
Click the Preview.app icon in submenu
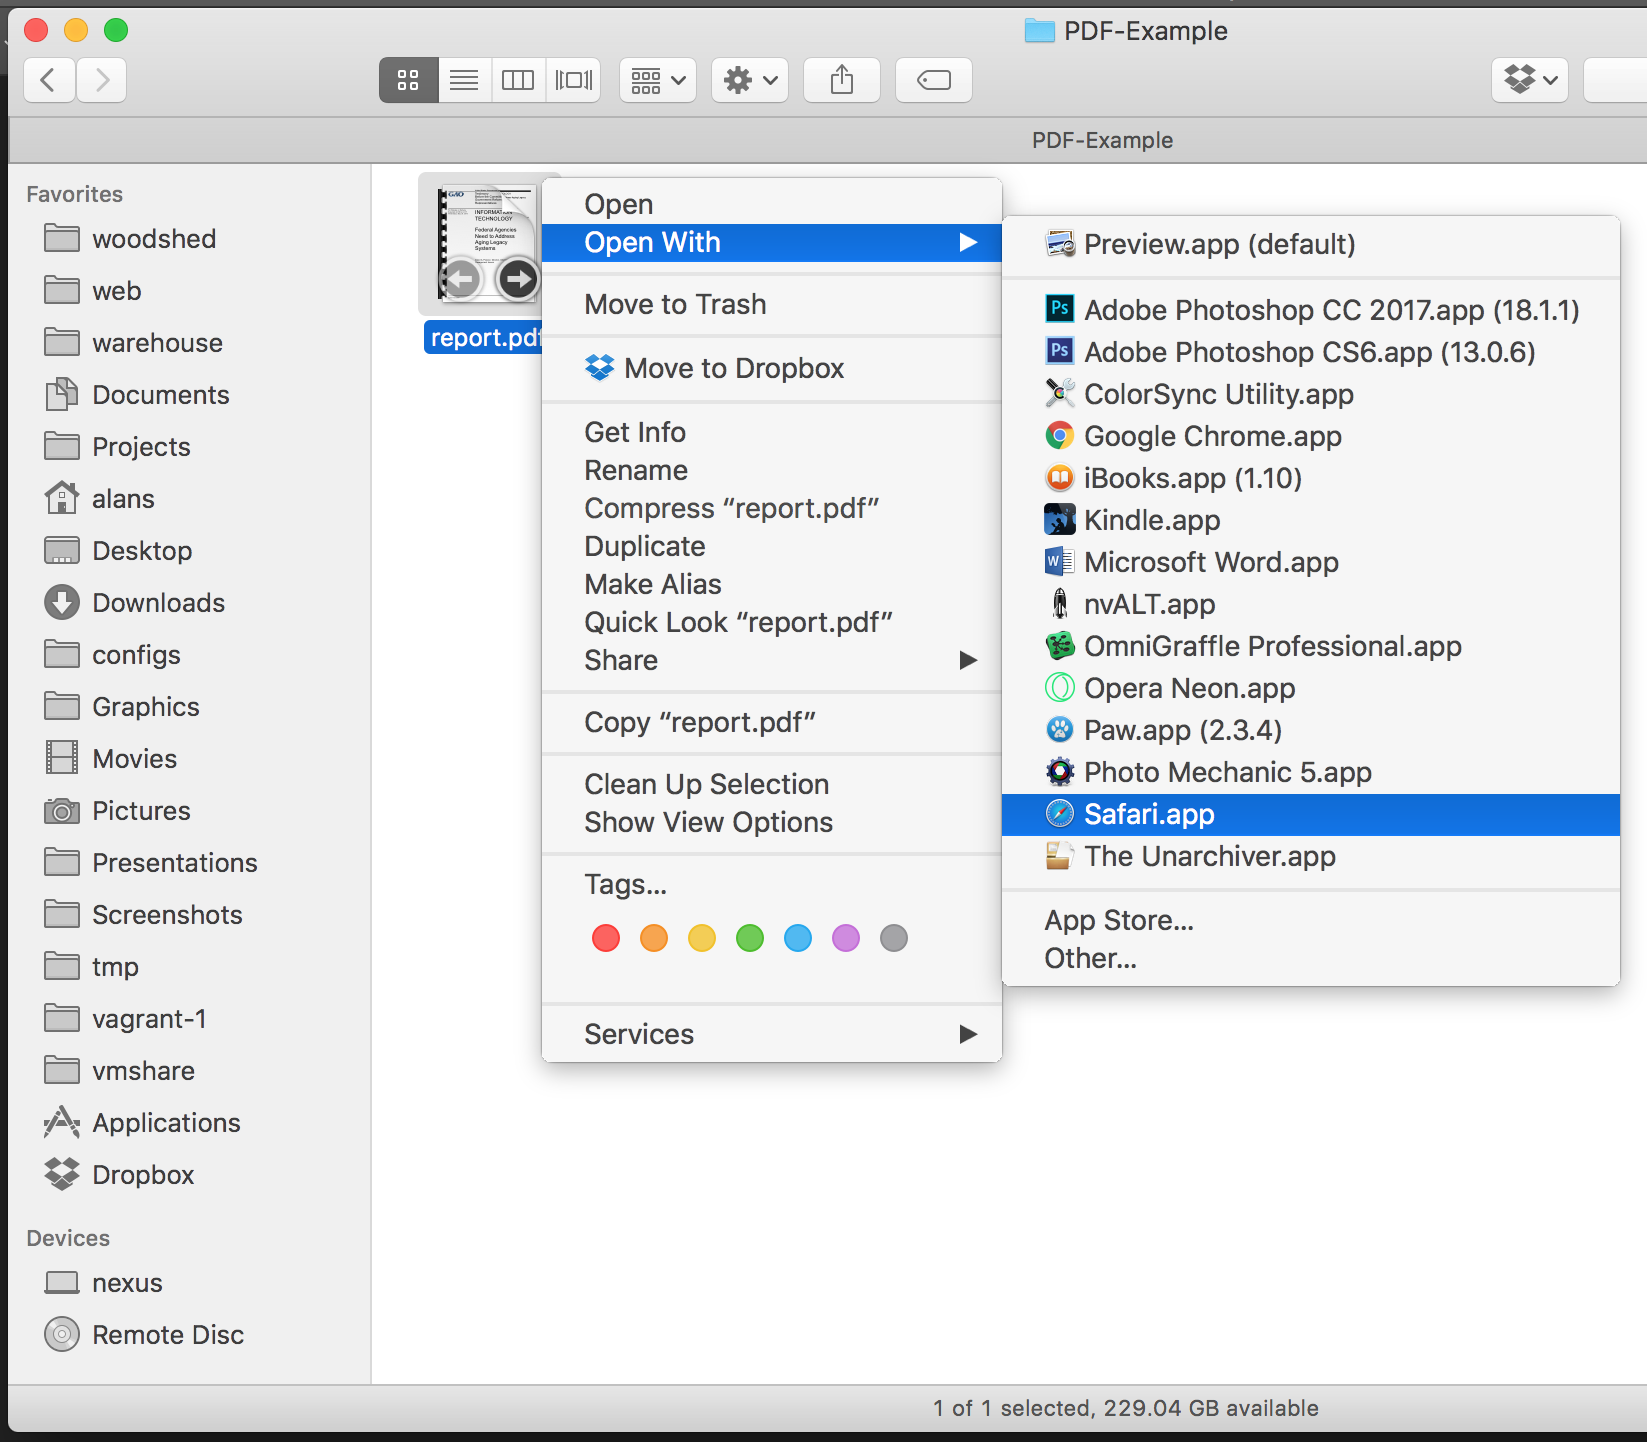click(x=1060, y=244)
